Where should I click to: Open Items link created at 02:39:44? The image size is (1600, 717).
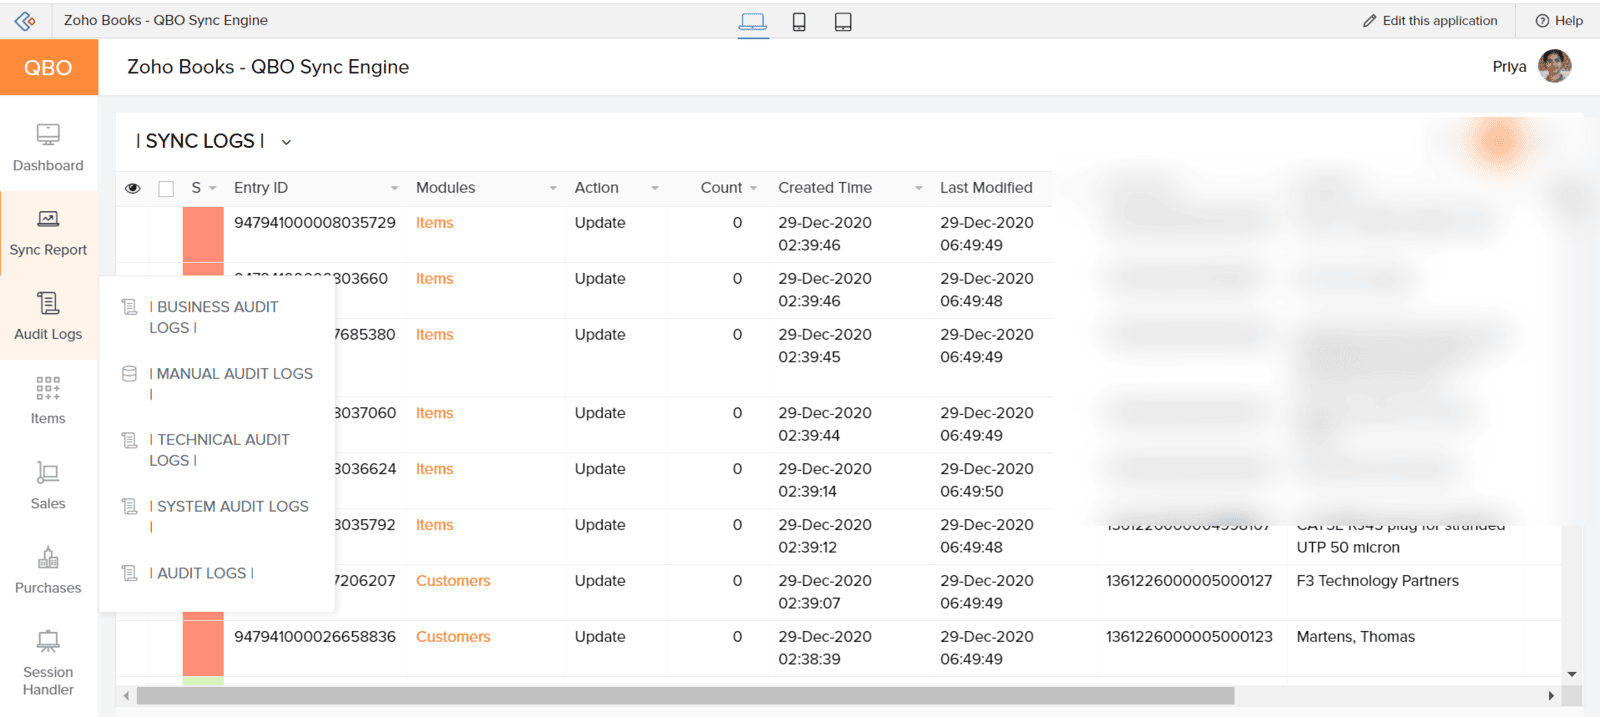coord(434,413)
